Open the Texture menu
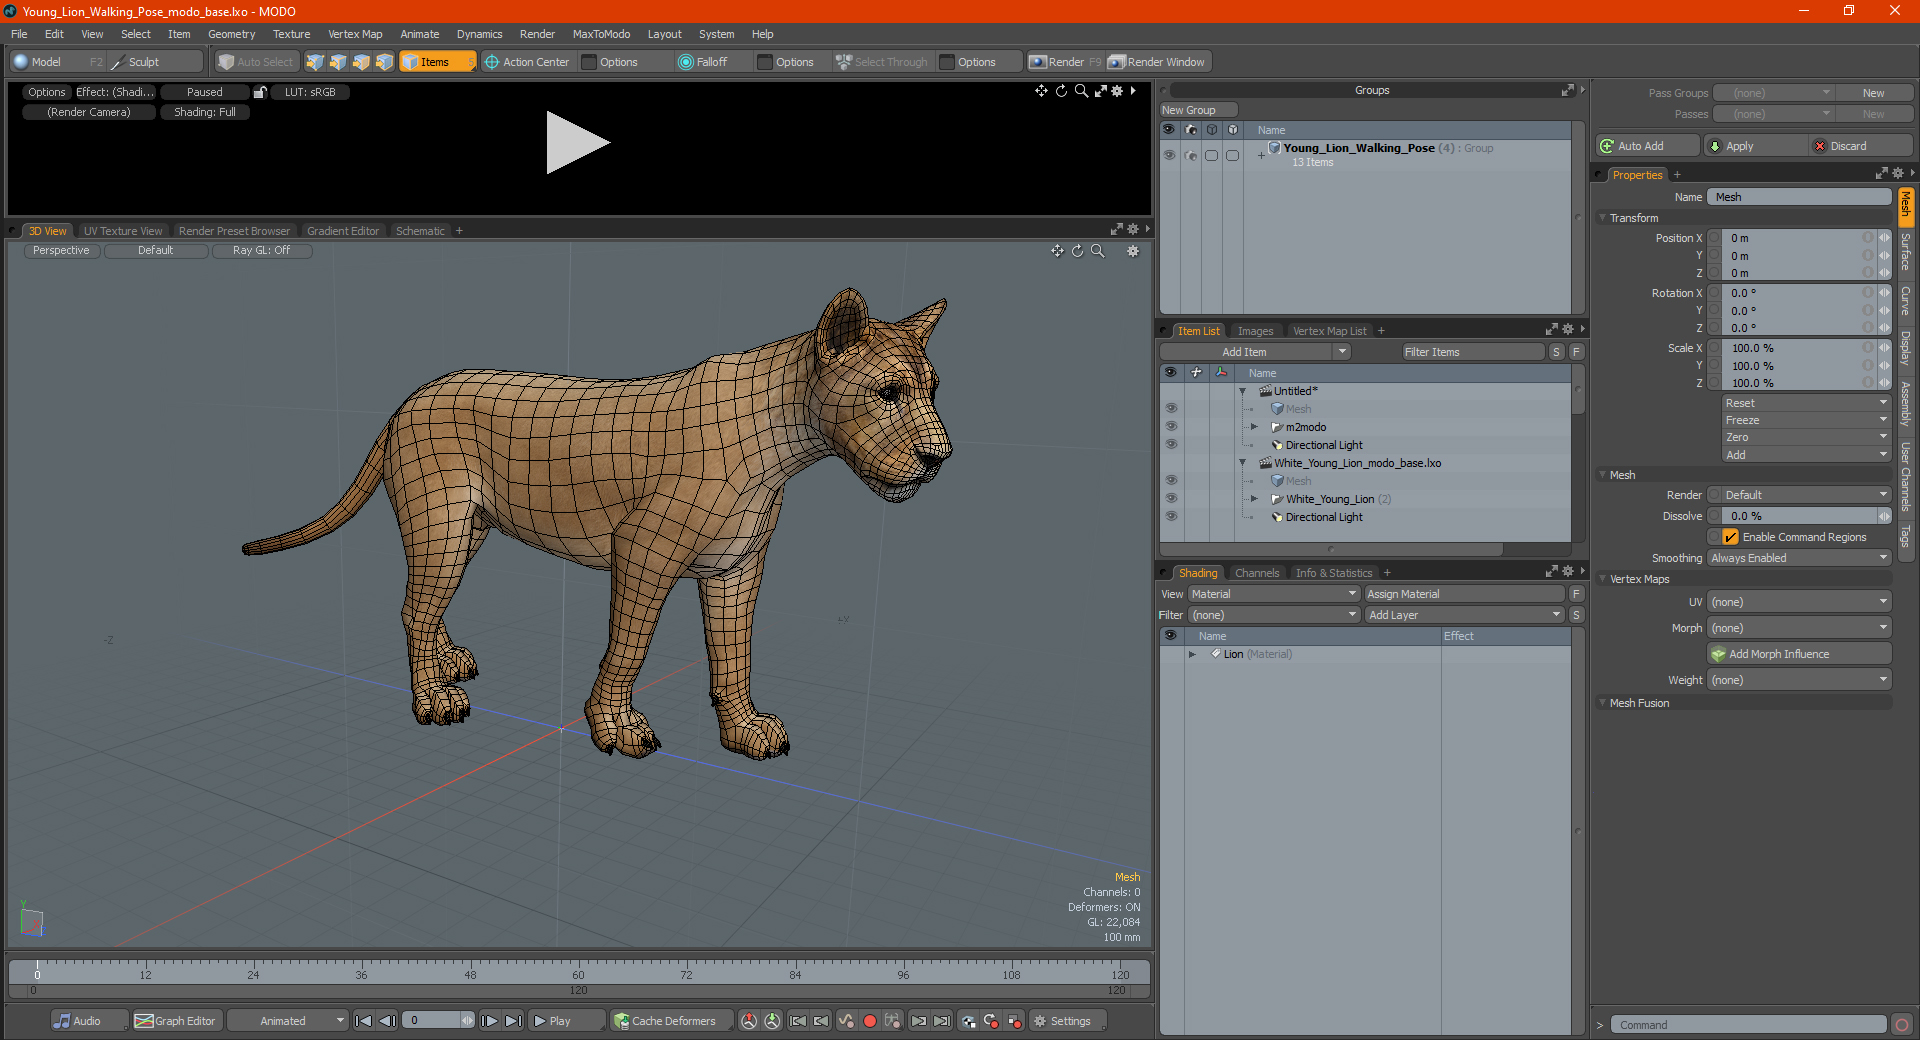This screenshot has width=1920, height=1040. pyautogui.click(x=291, y=34)
